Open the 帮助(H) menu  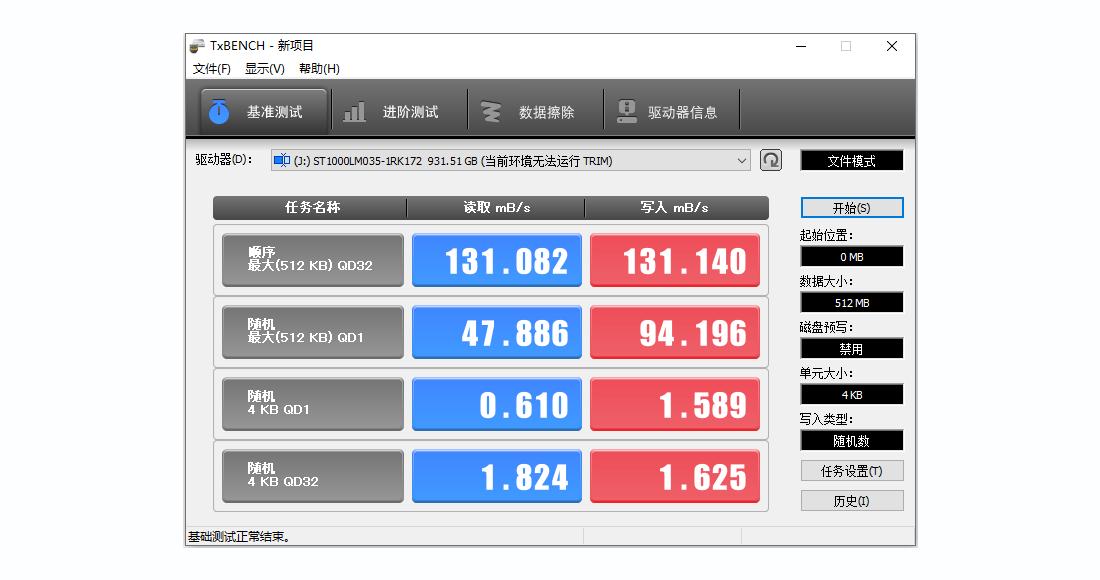tap(318, 68)
